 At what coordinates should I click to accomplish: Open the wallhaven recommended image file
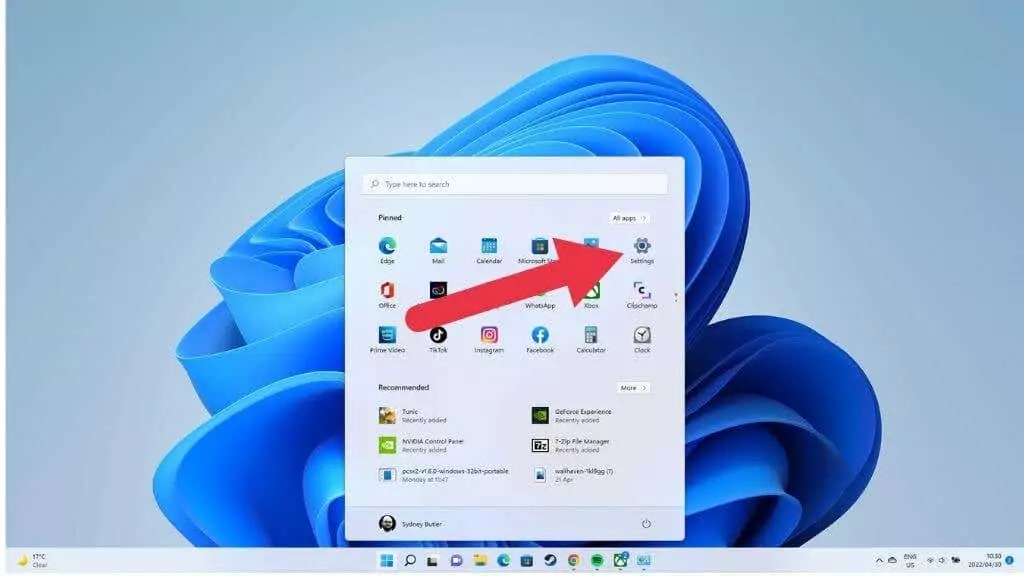coord(573,475)
